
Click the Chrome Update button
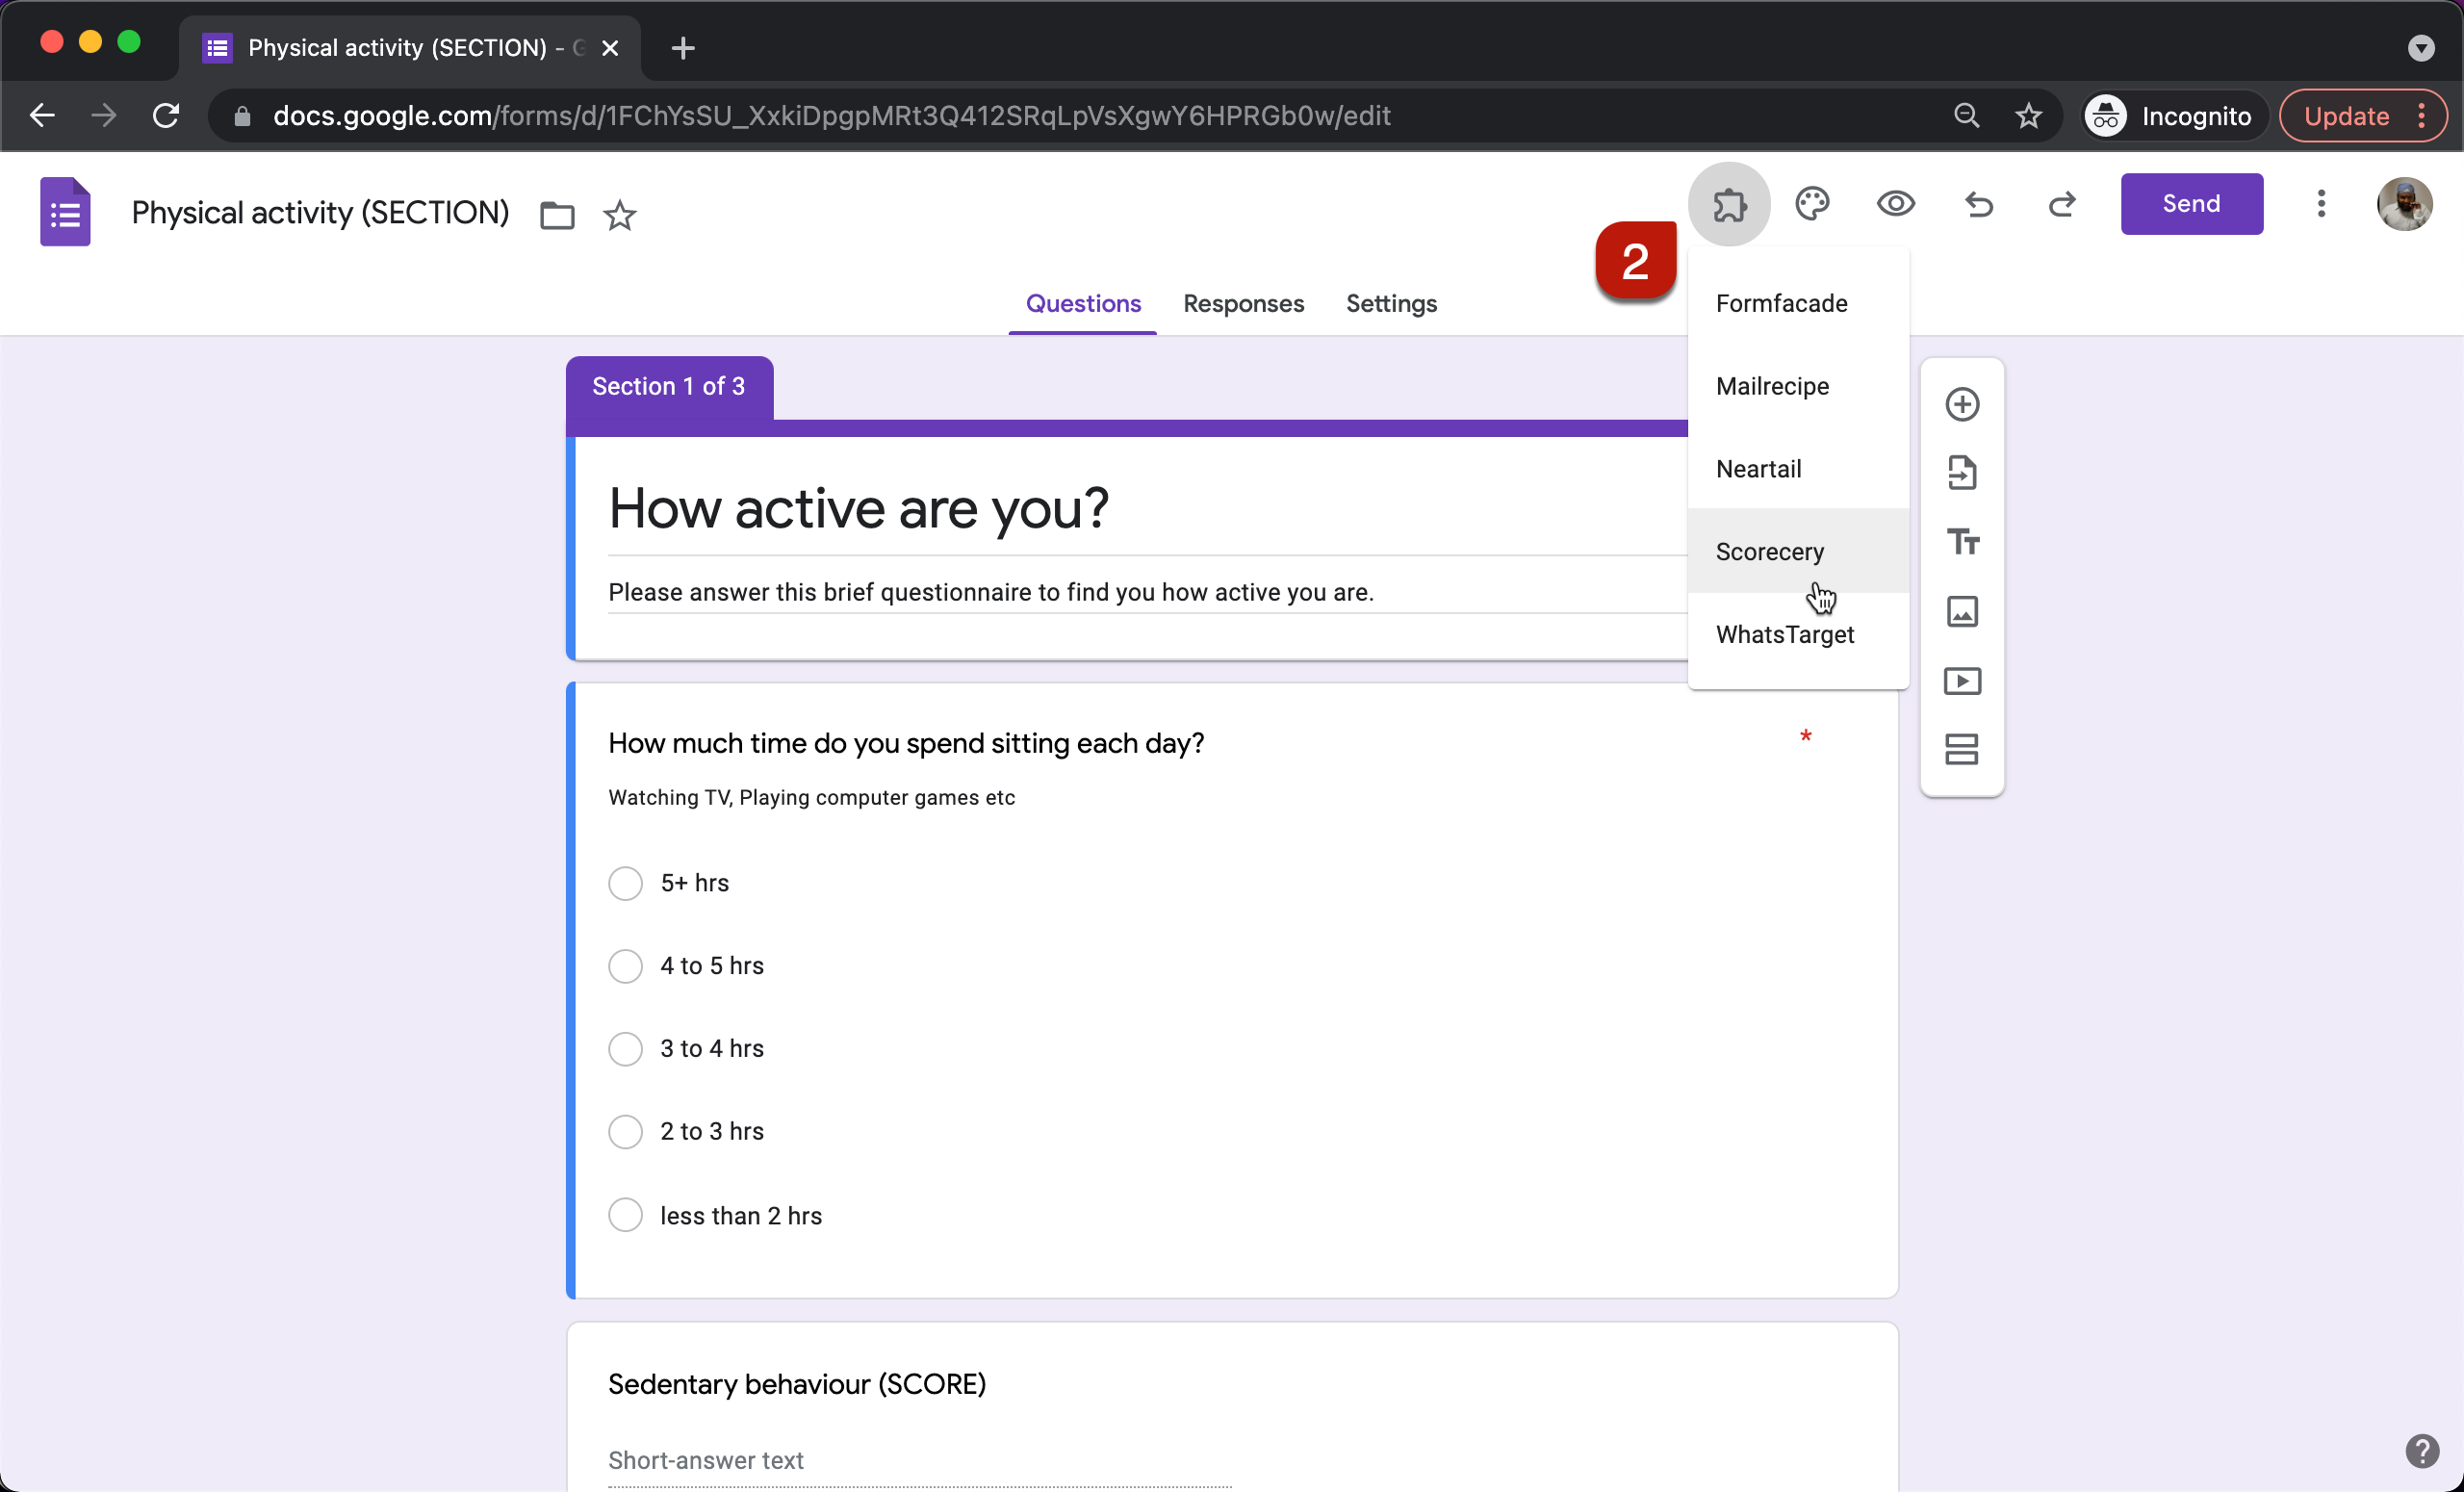pyautogui.click(x=2346, y=116)
